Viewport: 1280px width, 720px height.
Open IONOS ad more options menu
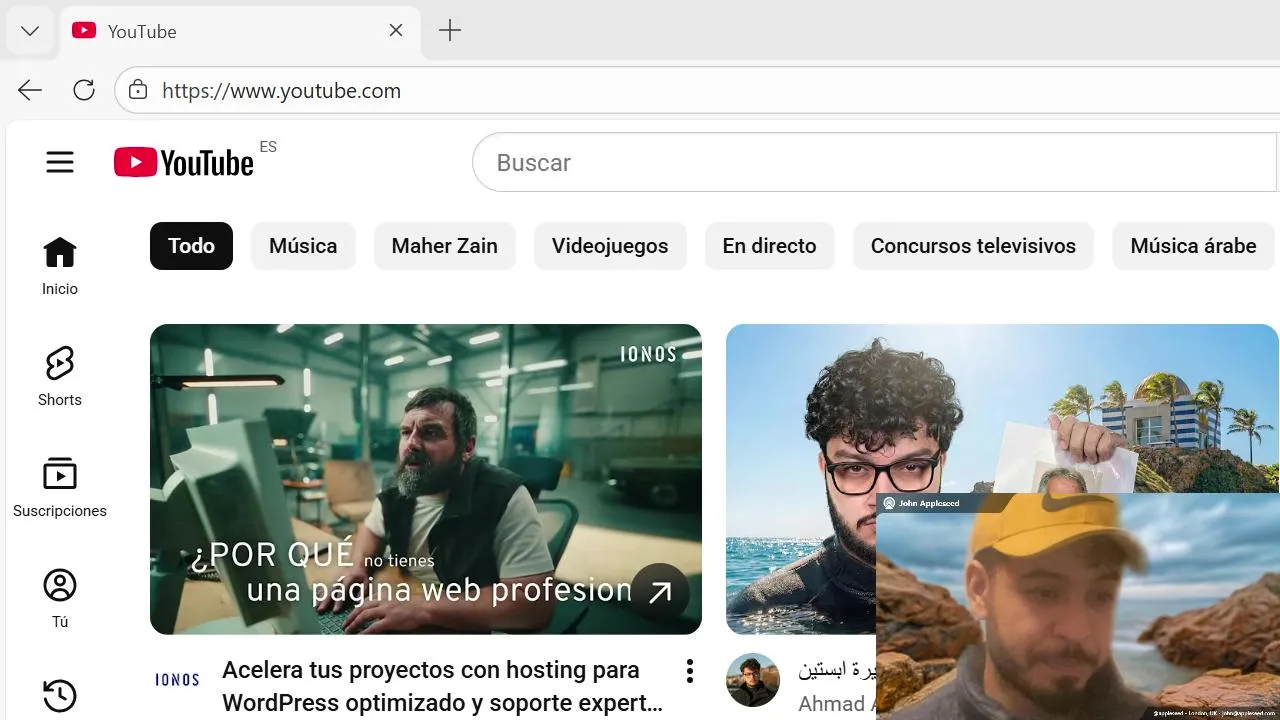point(689,671)
